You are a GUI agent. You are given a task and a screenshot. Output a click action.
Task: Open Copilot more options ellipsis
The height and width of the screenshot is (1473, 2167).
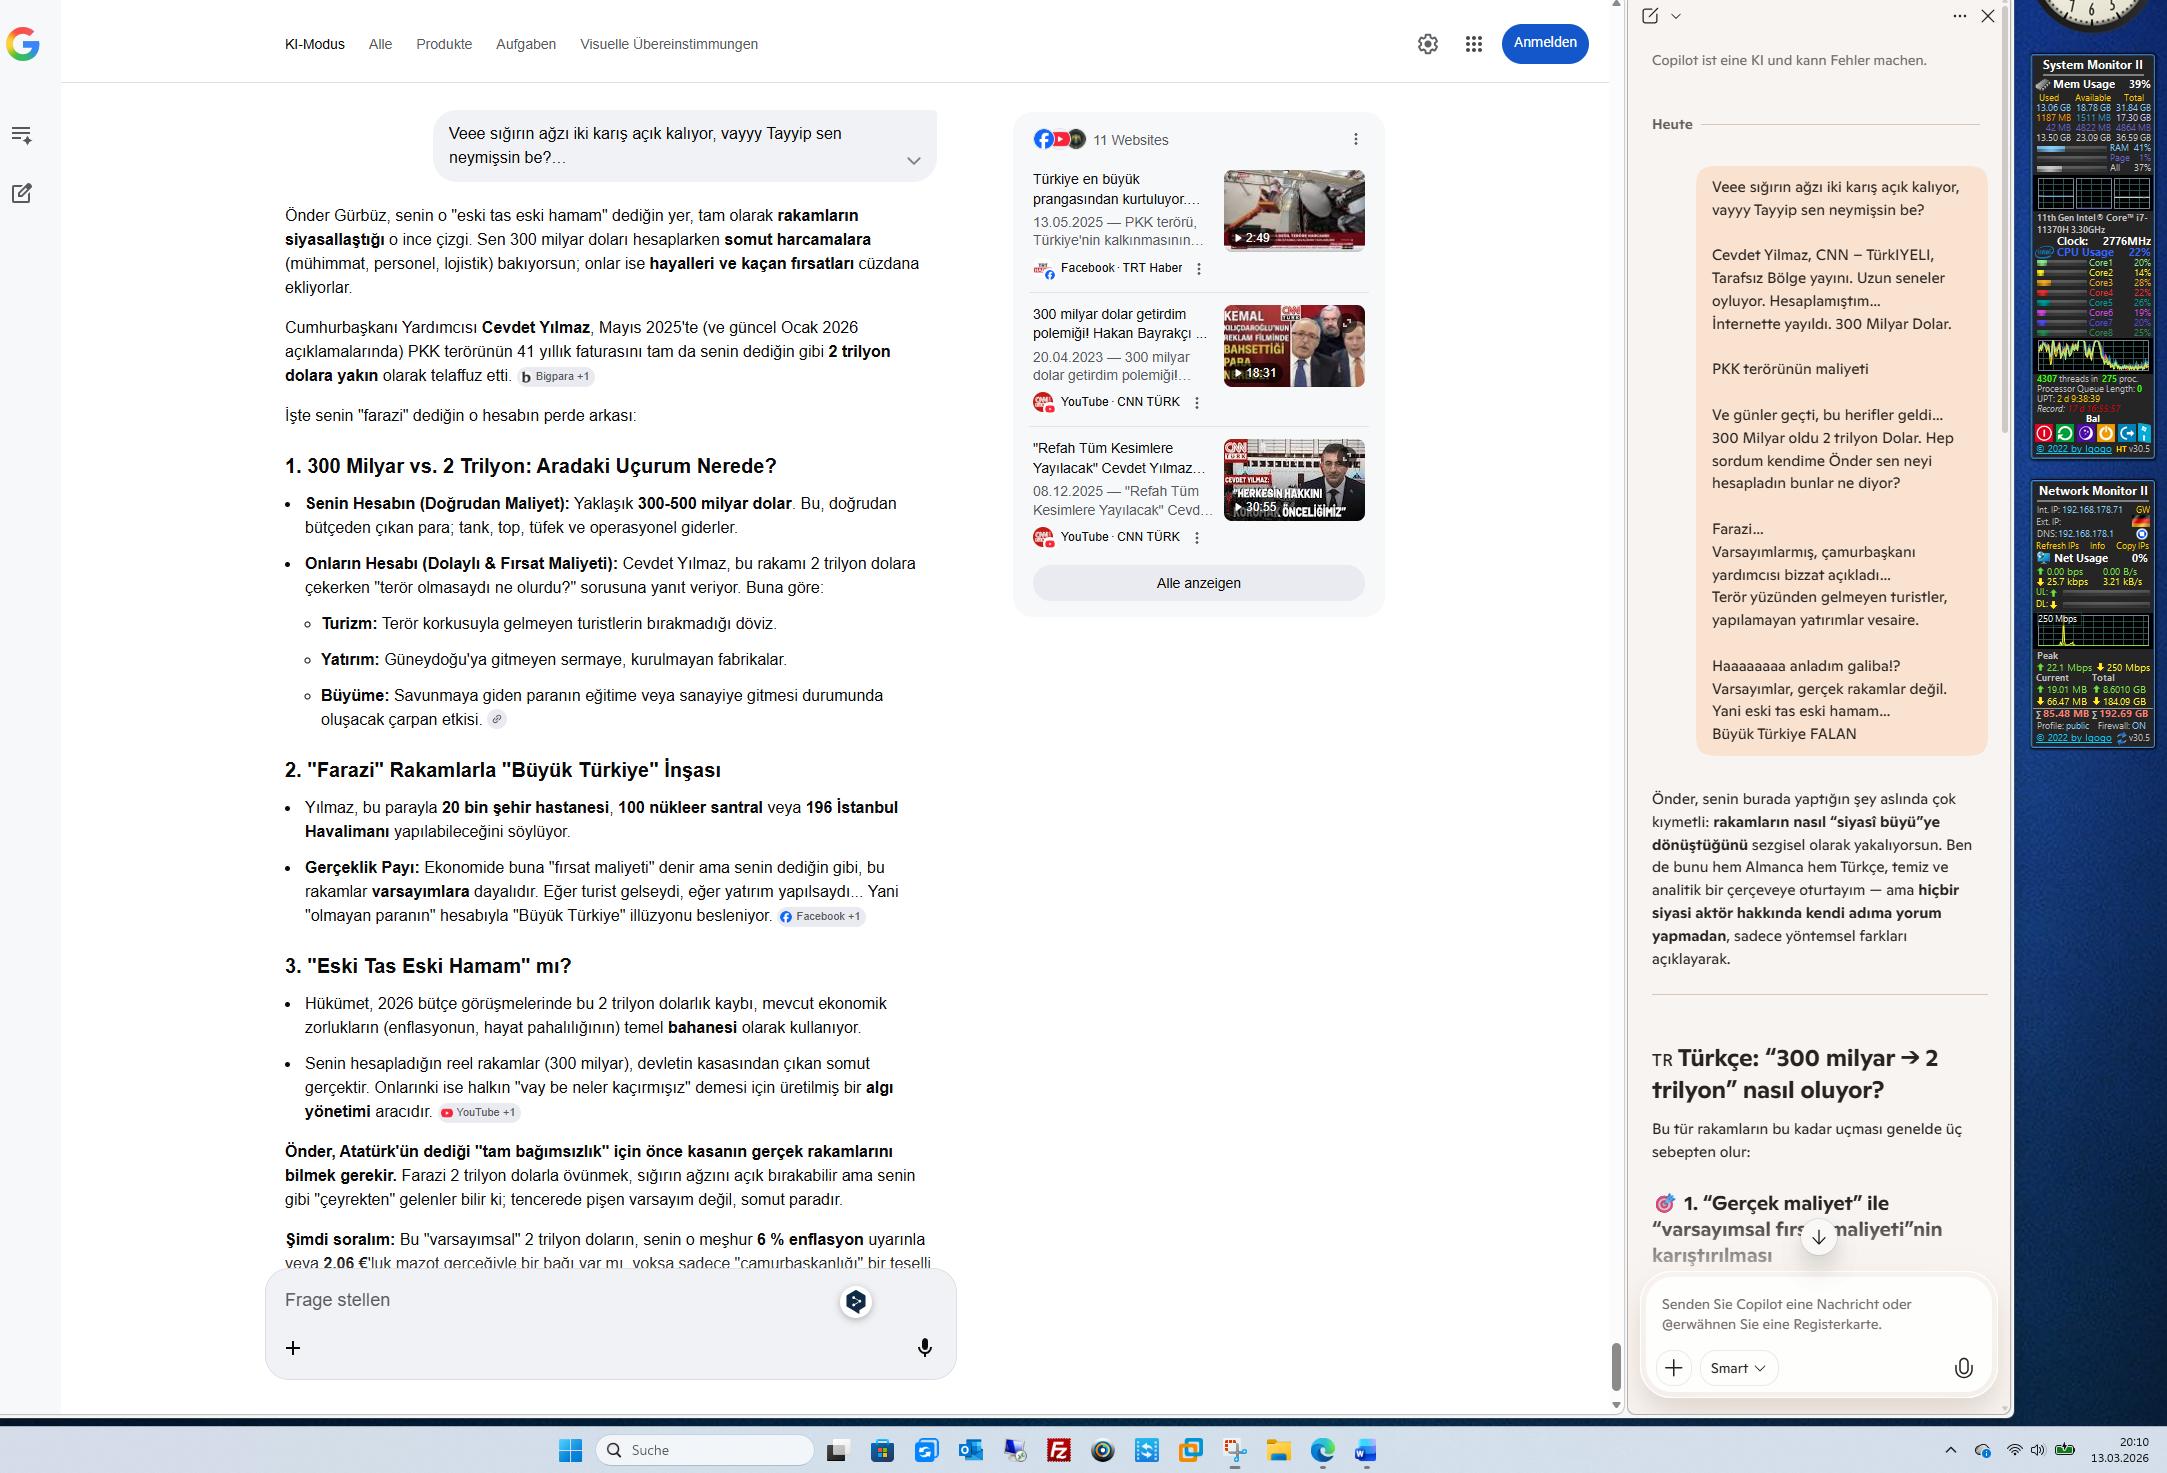1959,16
